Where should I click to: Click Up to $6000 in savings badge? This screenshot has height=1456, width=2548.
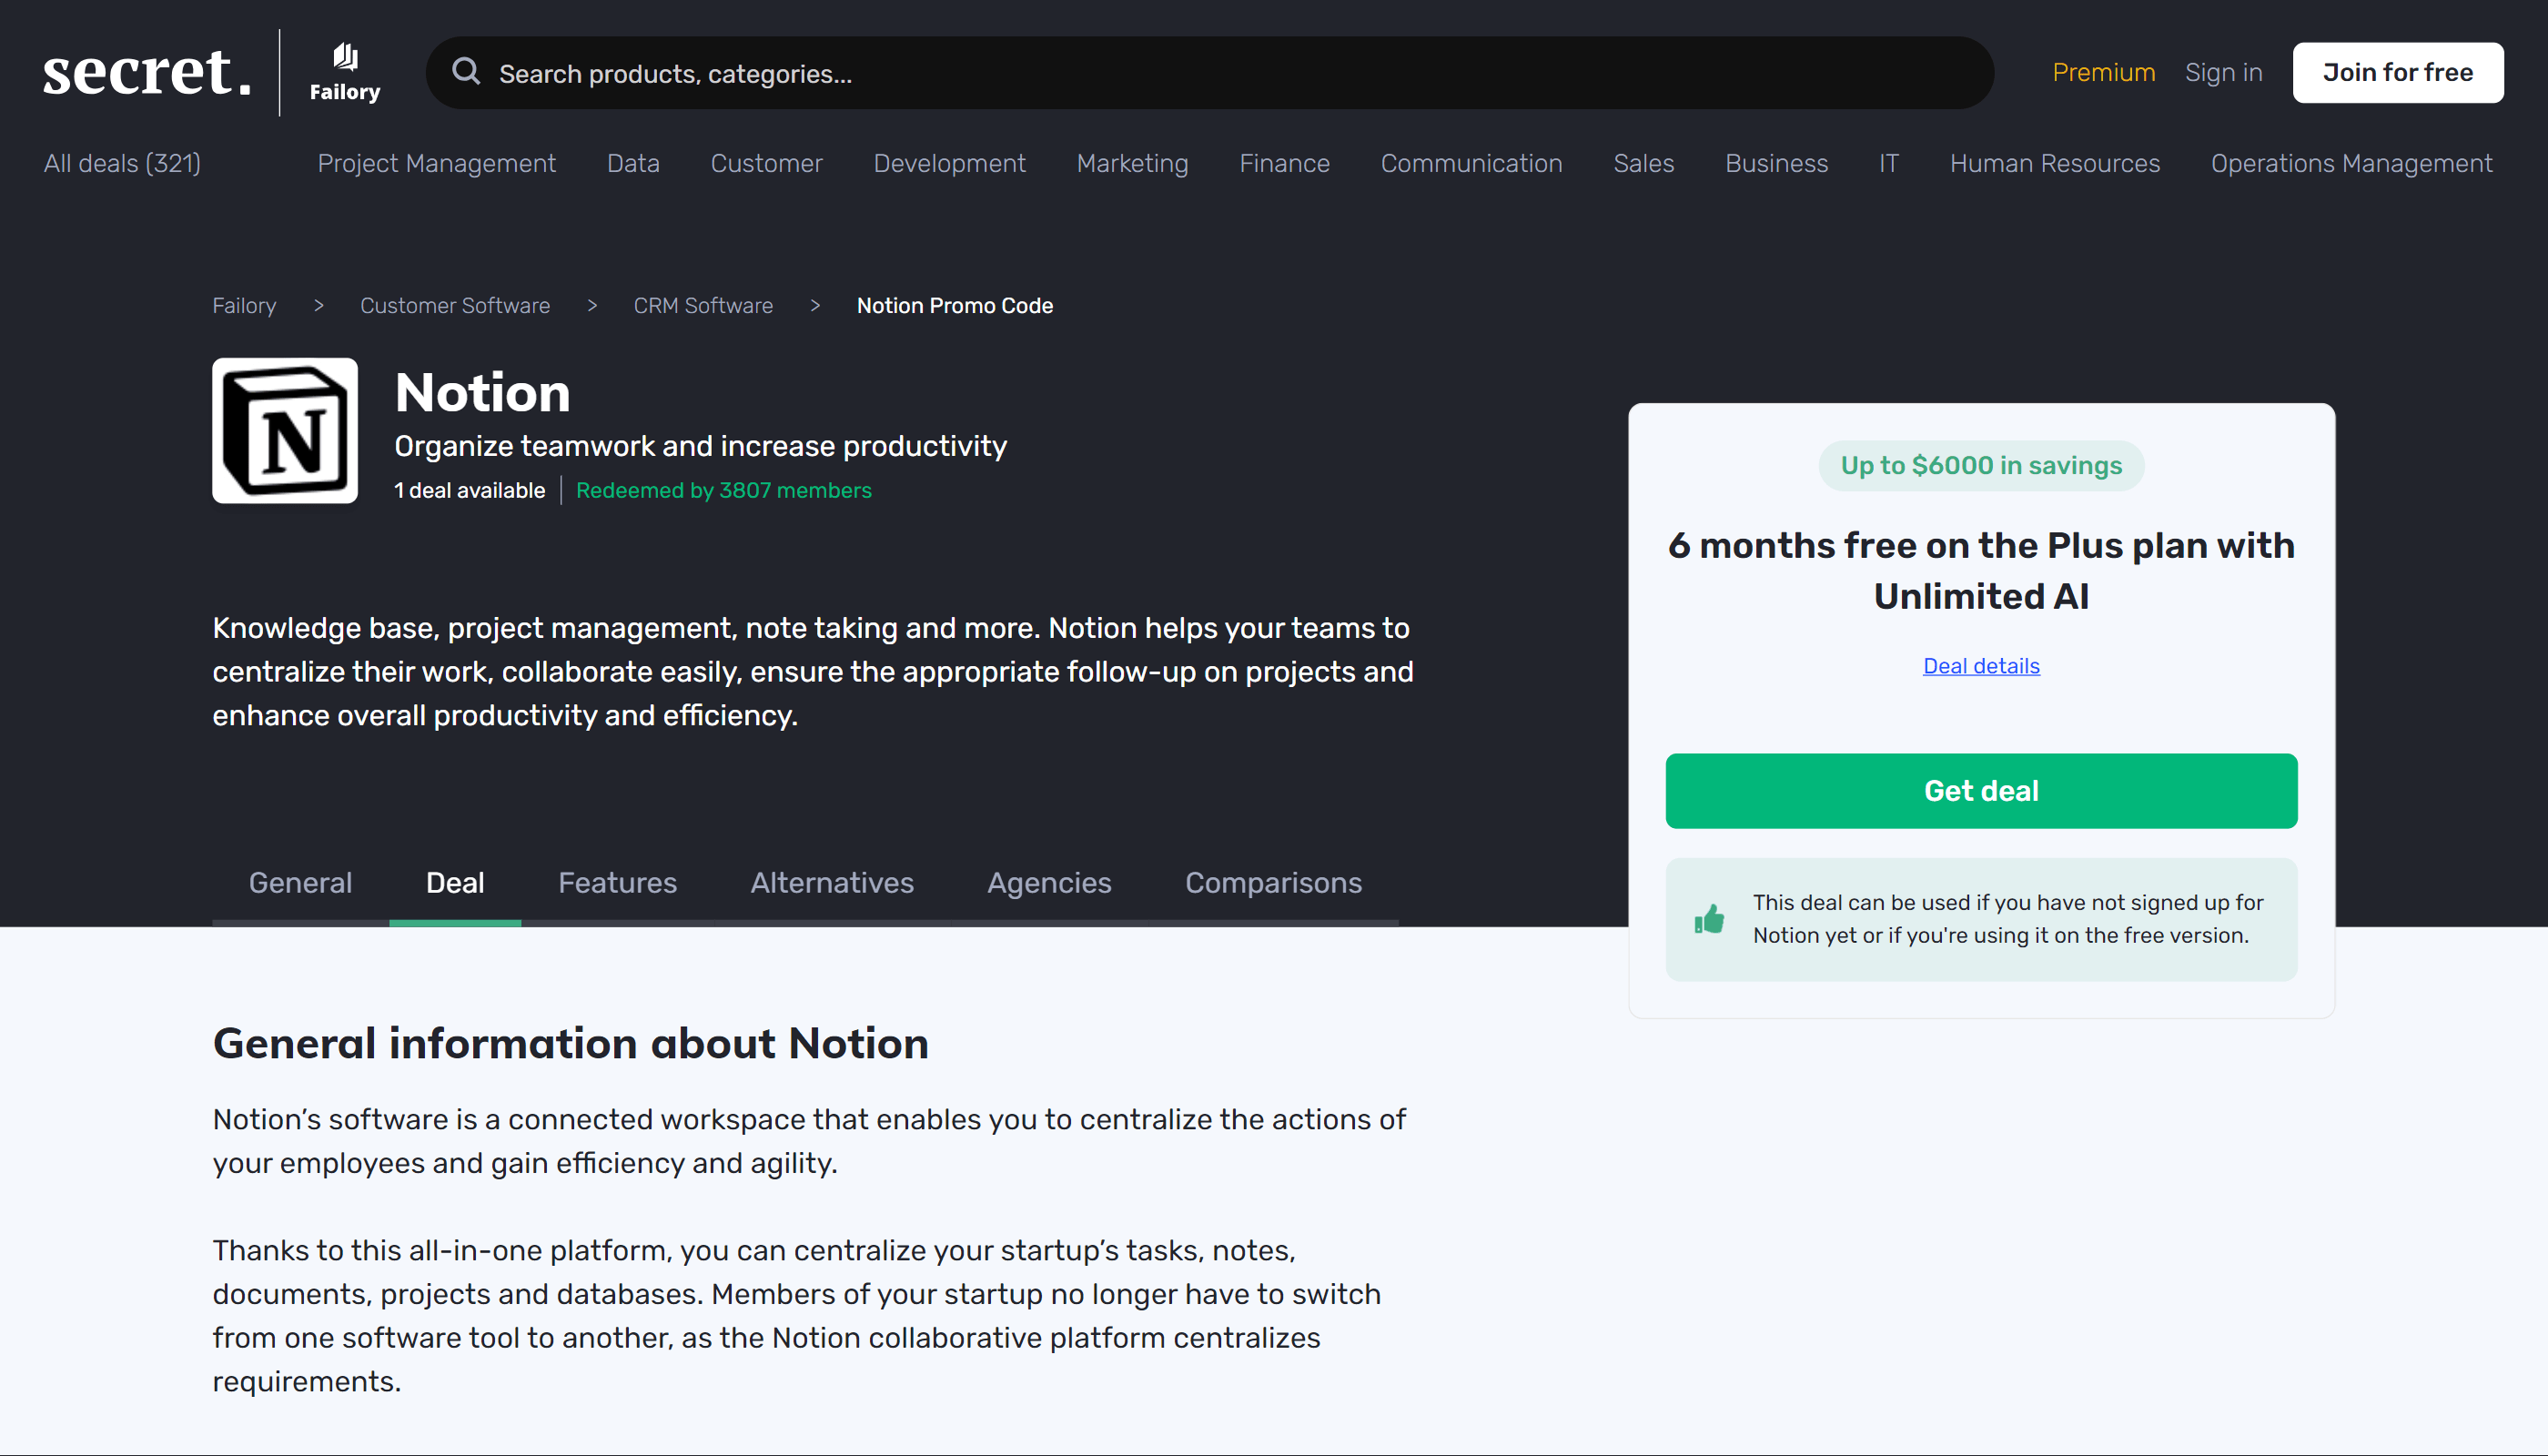[1981, 465]
